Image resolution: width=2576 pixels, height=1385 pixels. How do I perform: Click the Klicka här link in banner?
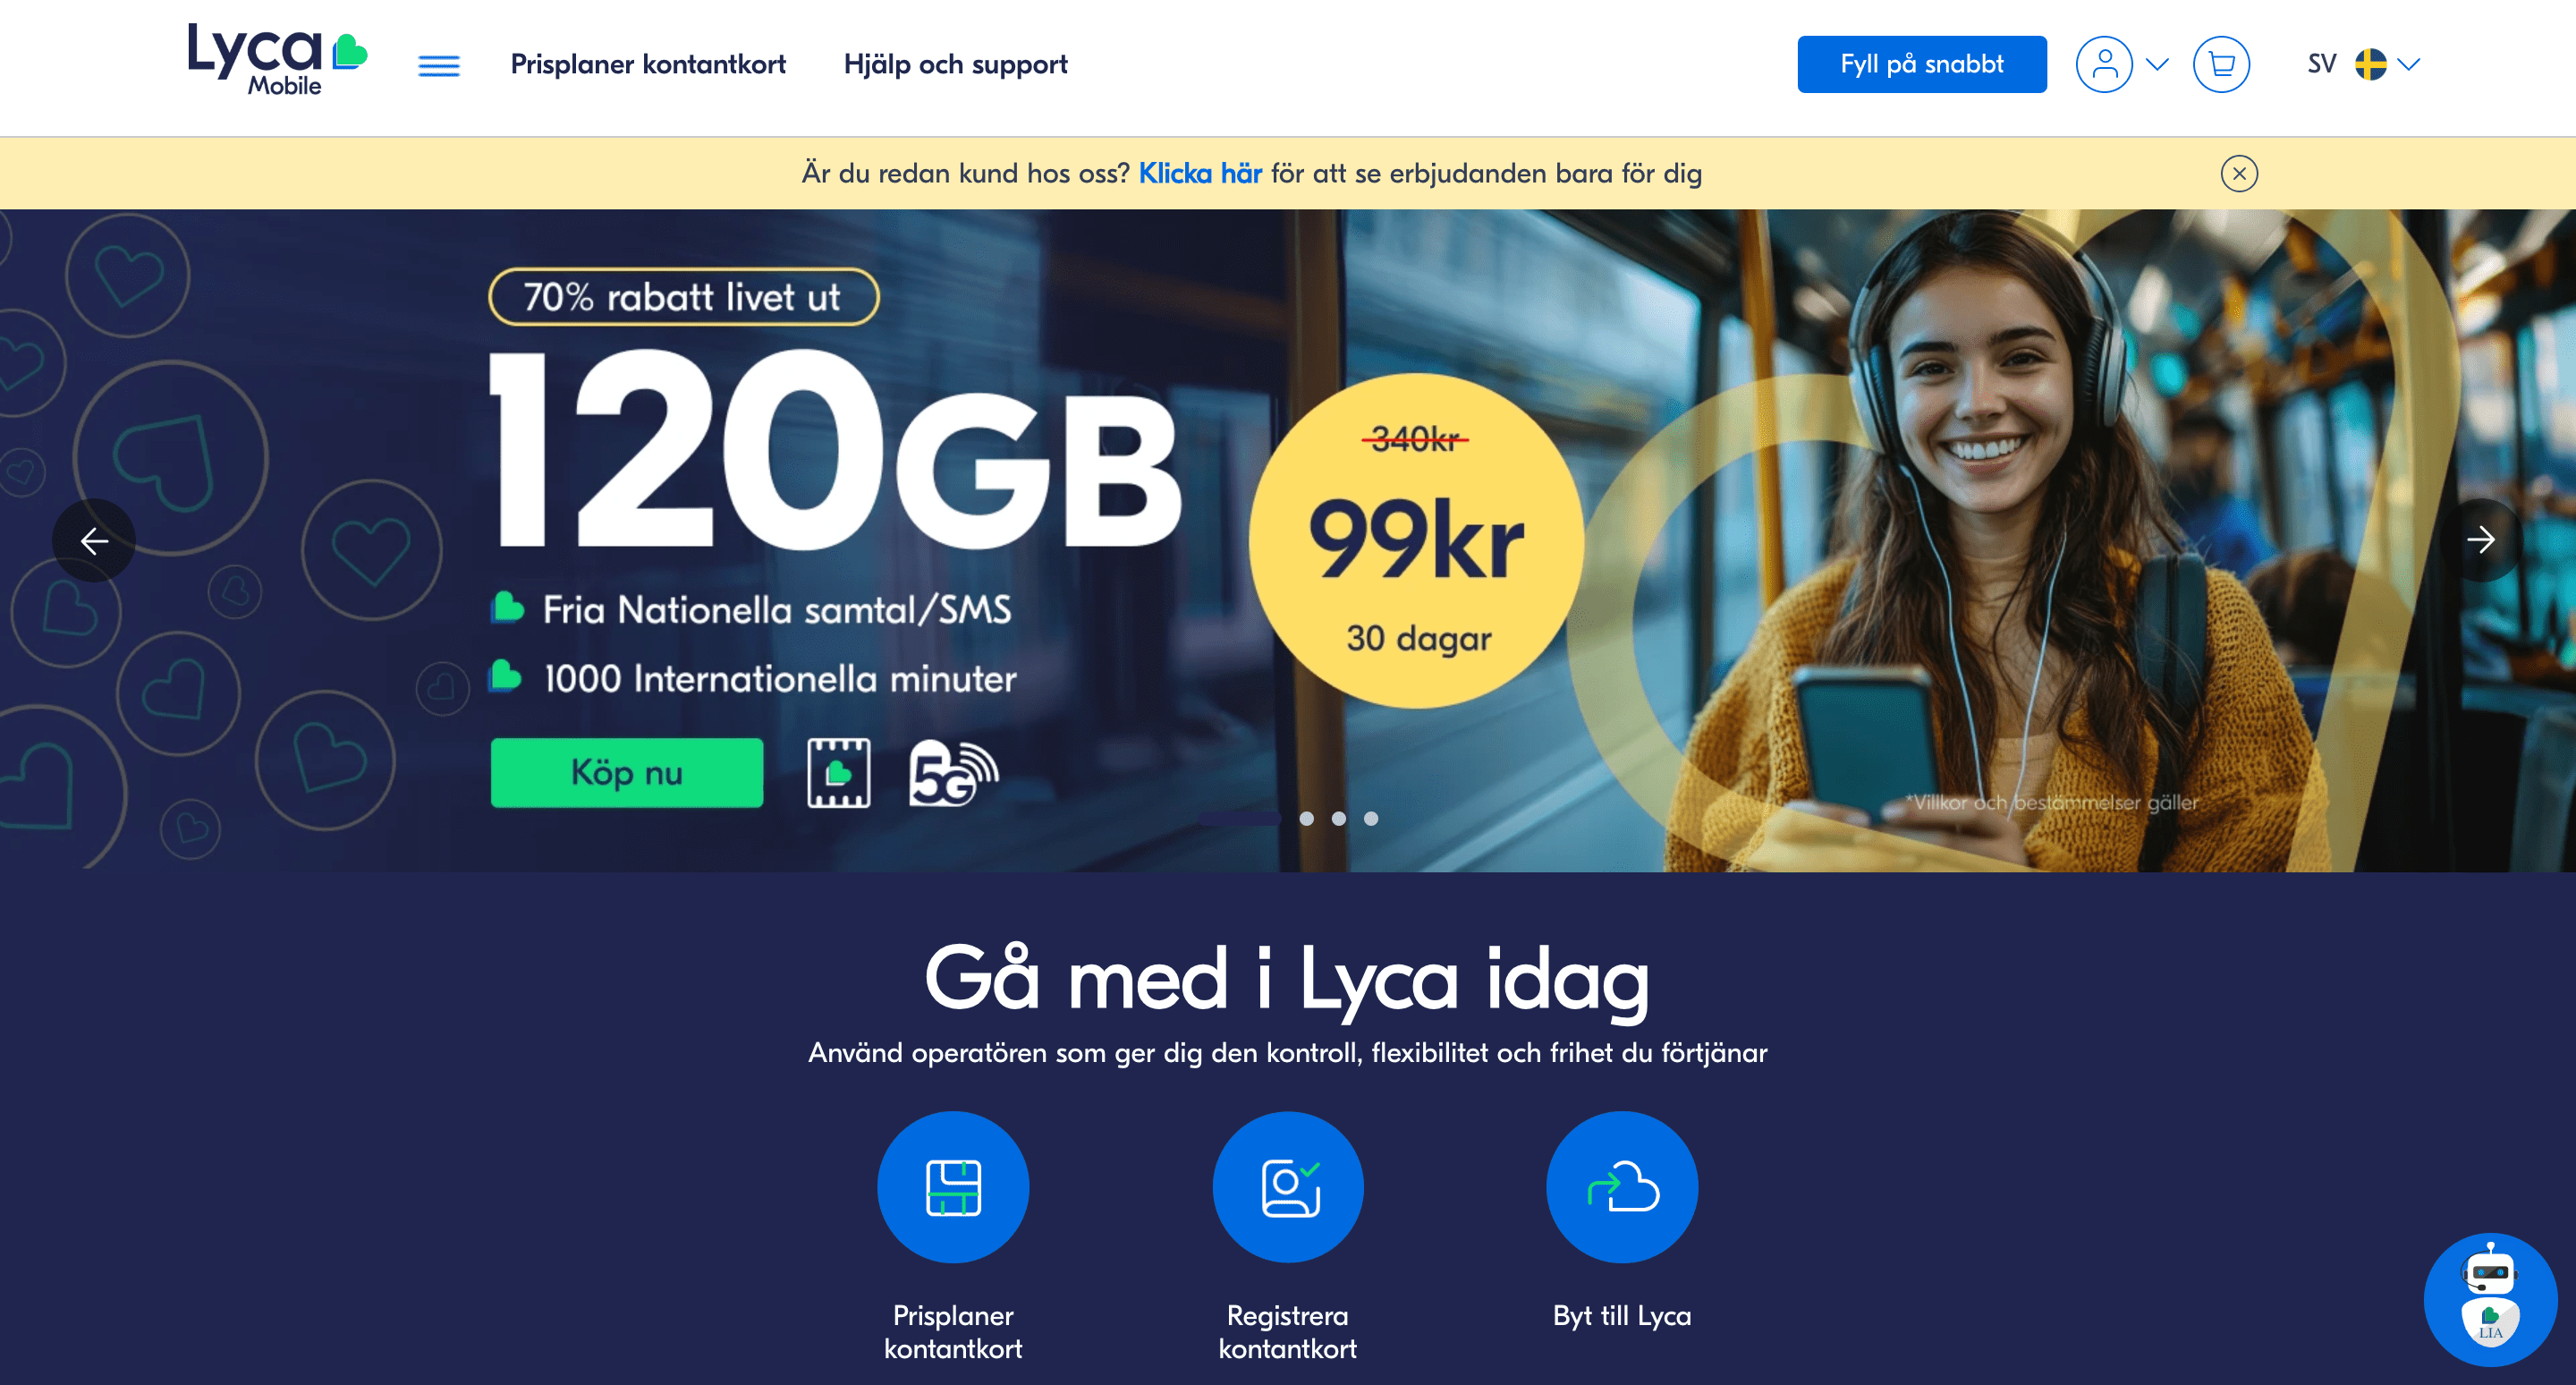pos(1200,174)
